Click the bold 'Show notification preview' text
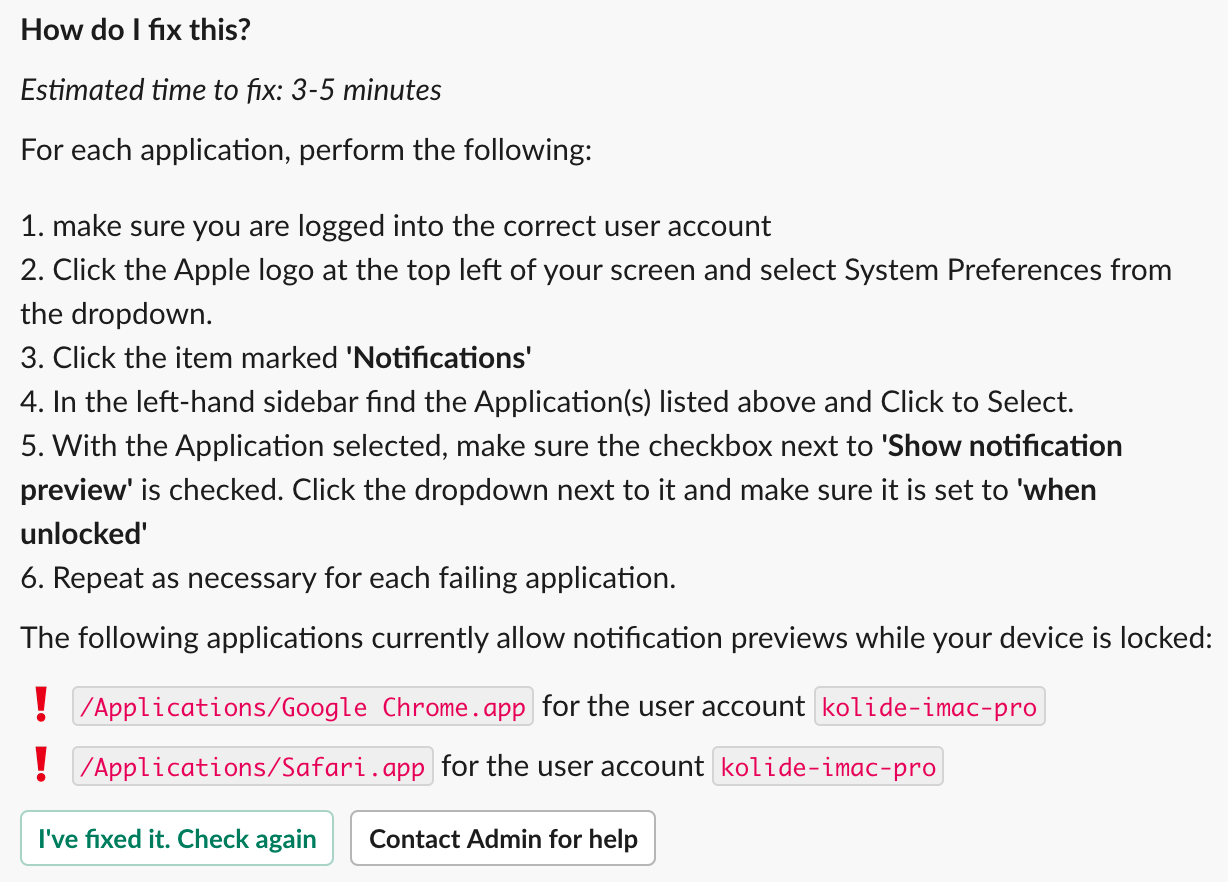1228x882 pixels. click(1002, 446)
